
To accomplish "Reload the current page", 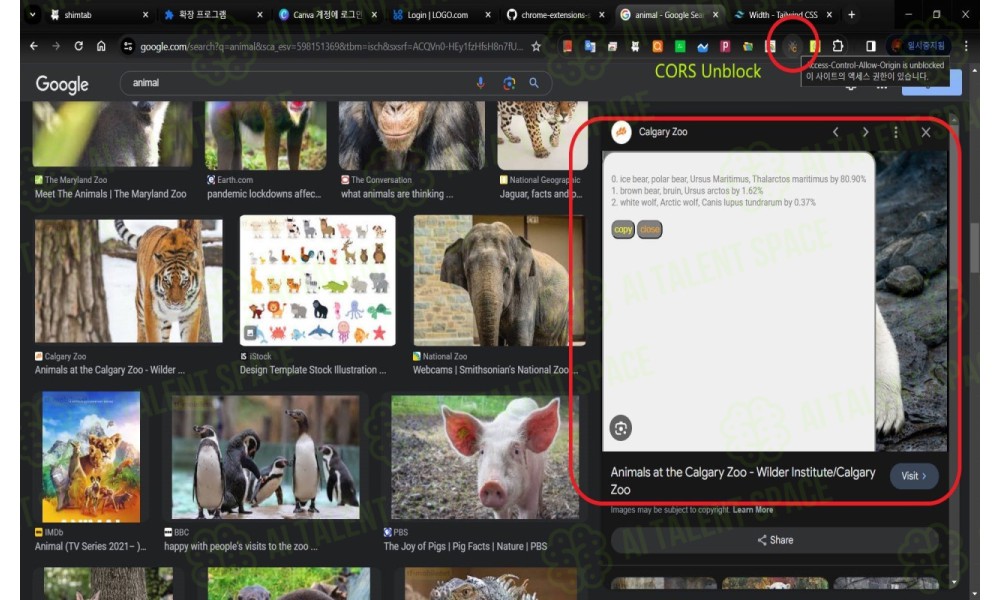I will pos(78,46).
